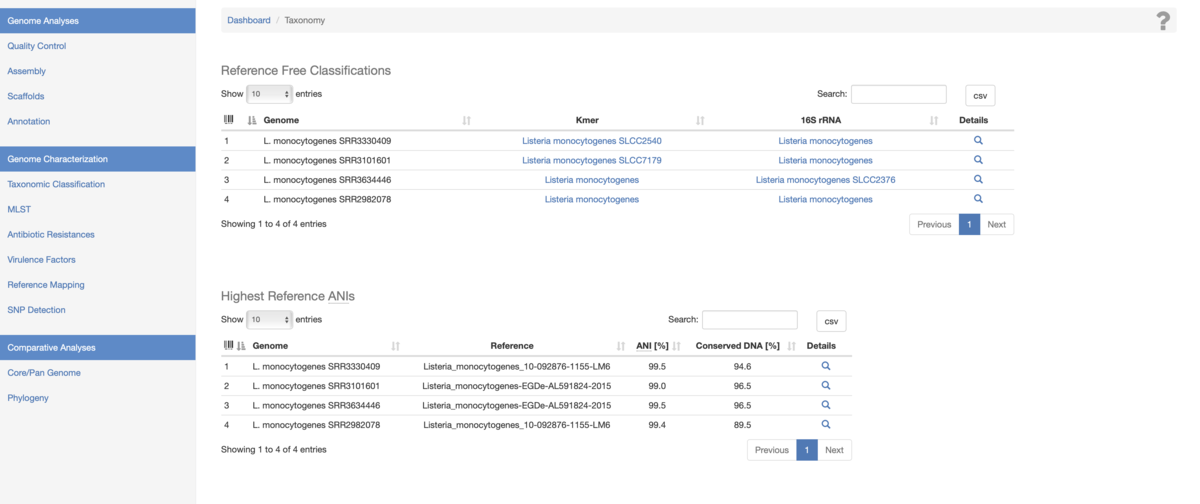Viewport: 1200px width, 504px height.
Task: Open Antibiotic Resistances in sidebar
Action: 51,234
